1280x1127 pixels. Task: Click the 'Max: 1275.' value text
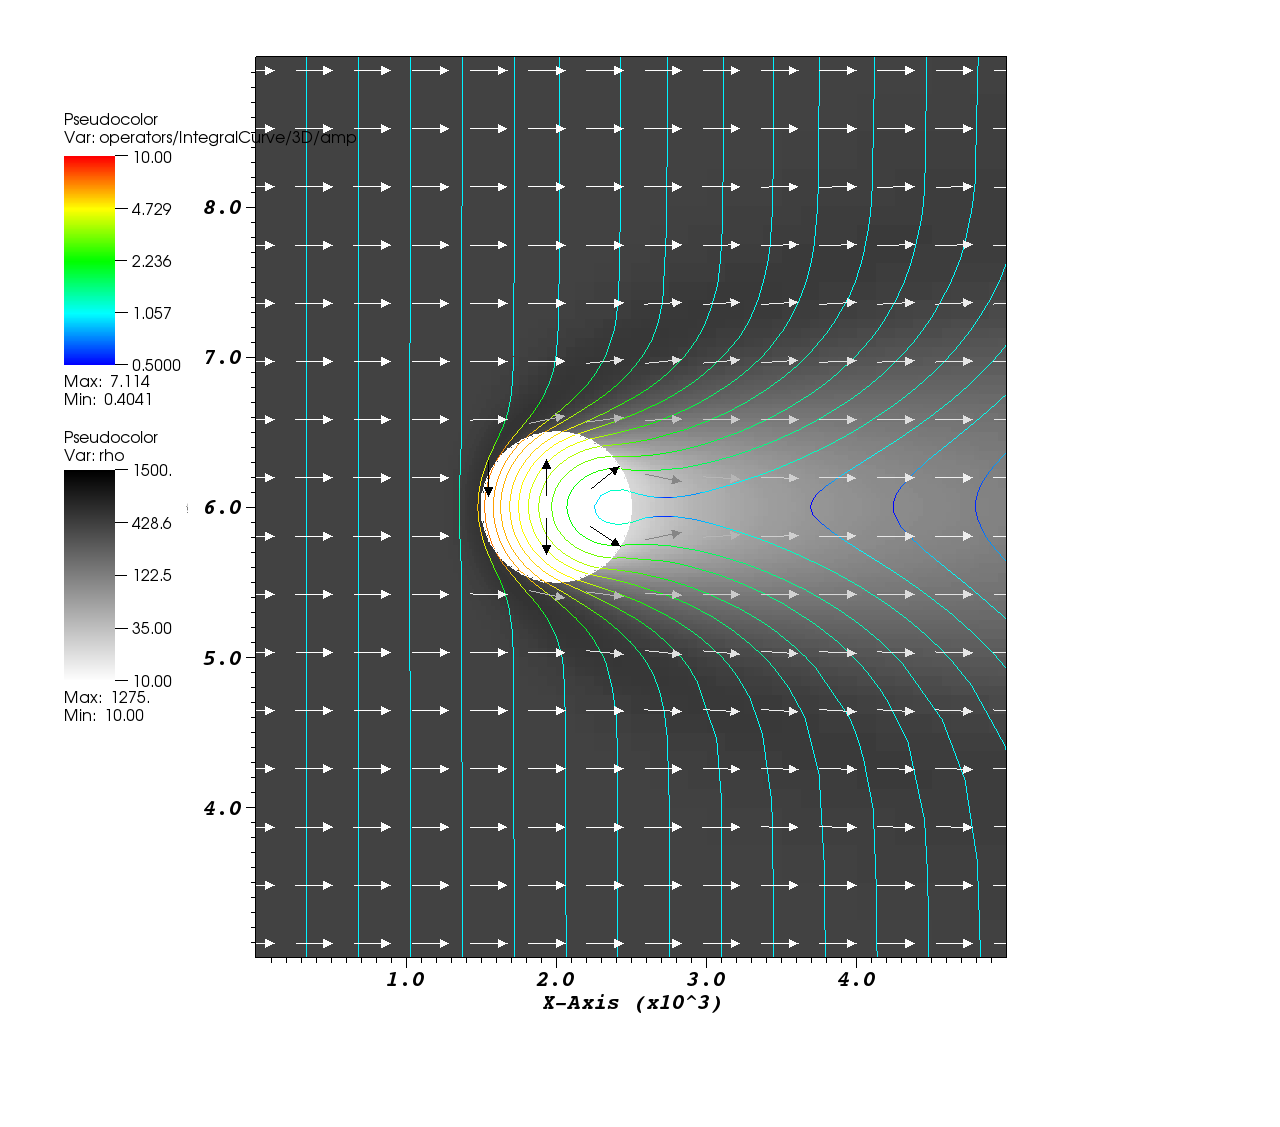tap(107, 697)
